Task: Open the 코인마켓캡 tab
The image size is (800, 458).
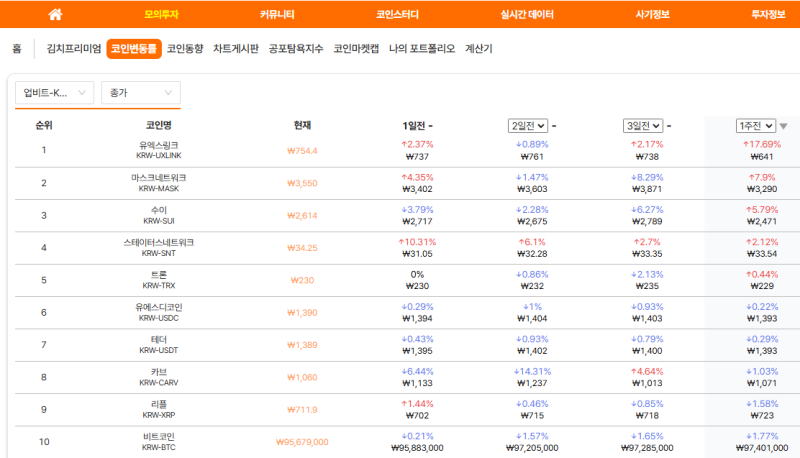Action: pyautogui.click(x=356, y=48)
